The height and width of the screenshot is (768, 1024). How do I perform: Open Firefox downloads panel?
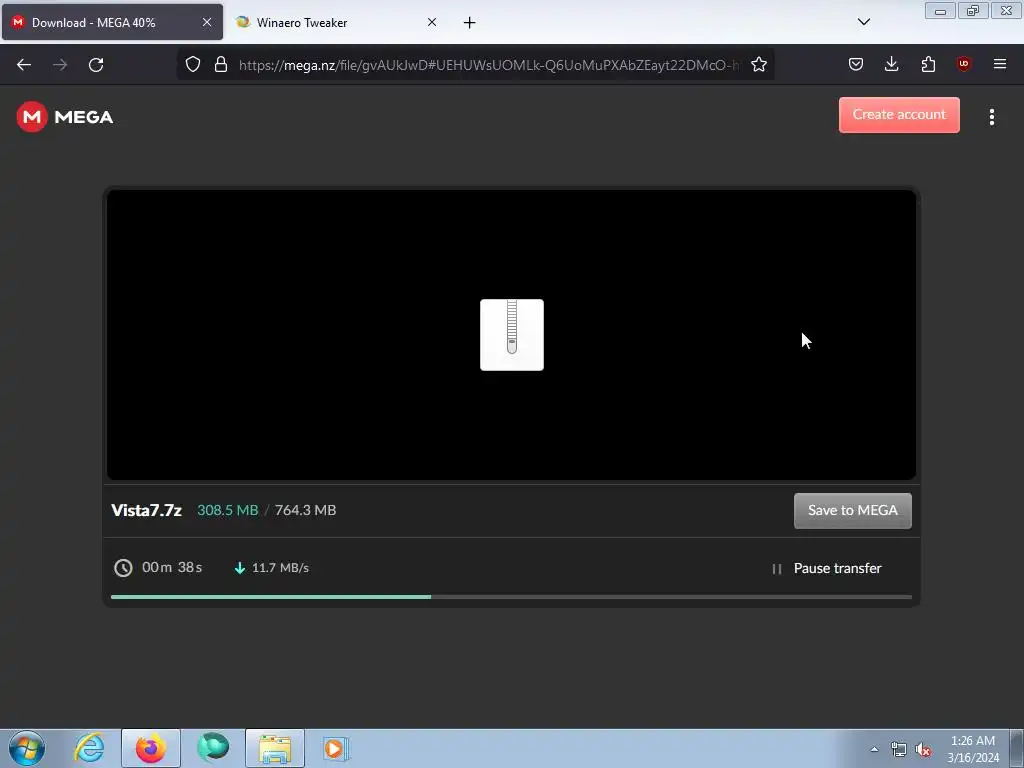[x=891, y=64]
